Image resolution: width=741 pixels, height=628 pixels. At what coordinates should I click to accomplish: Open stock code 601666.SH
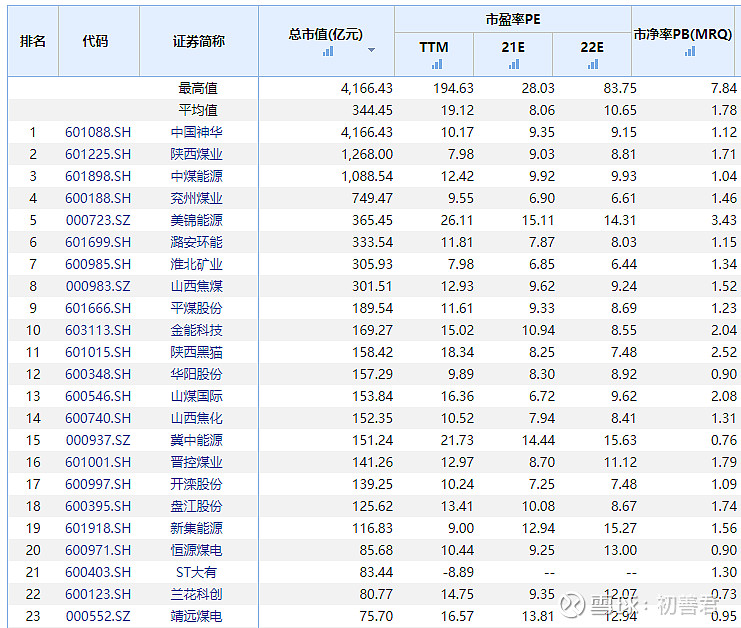click(98, 309)
